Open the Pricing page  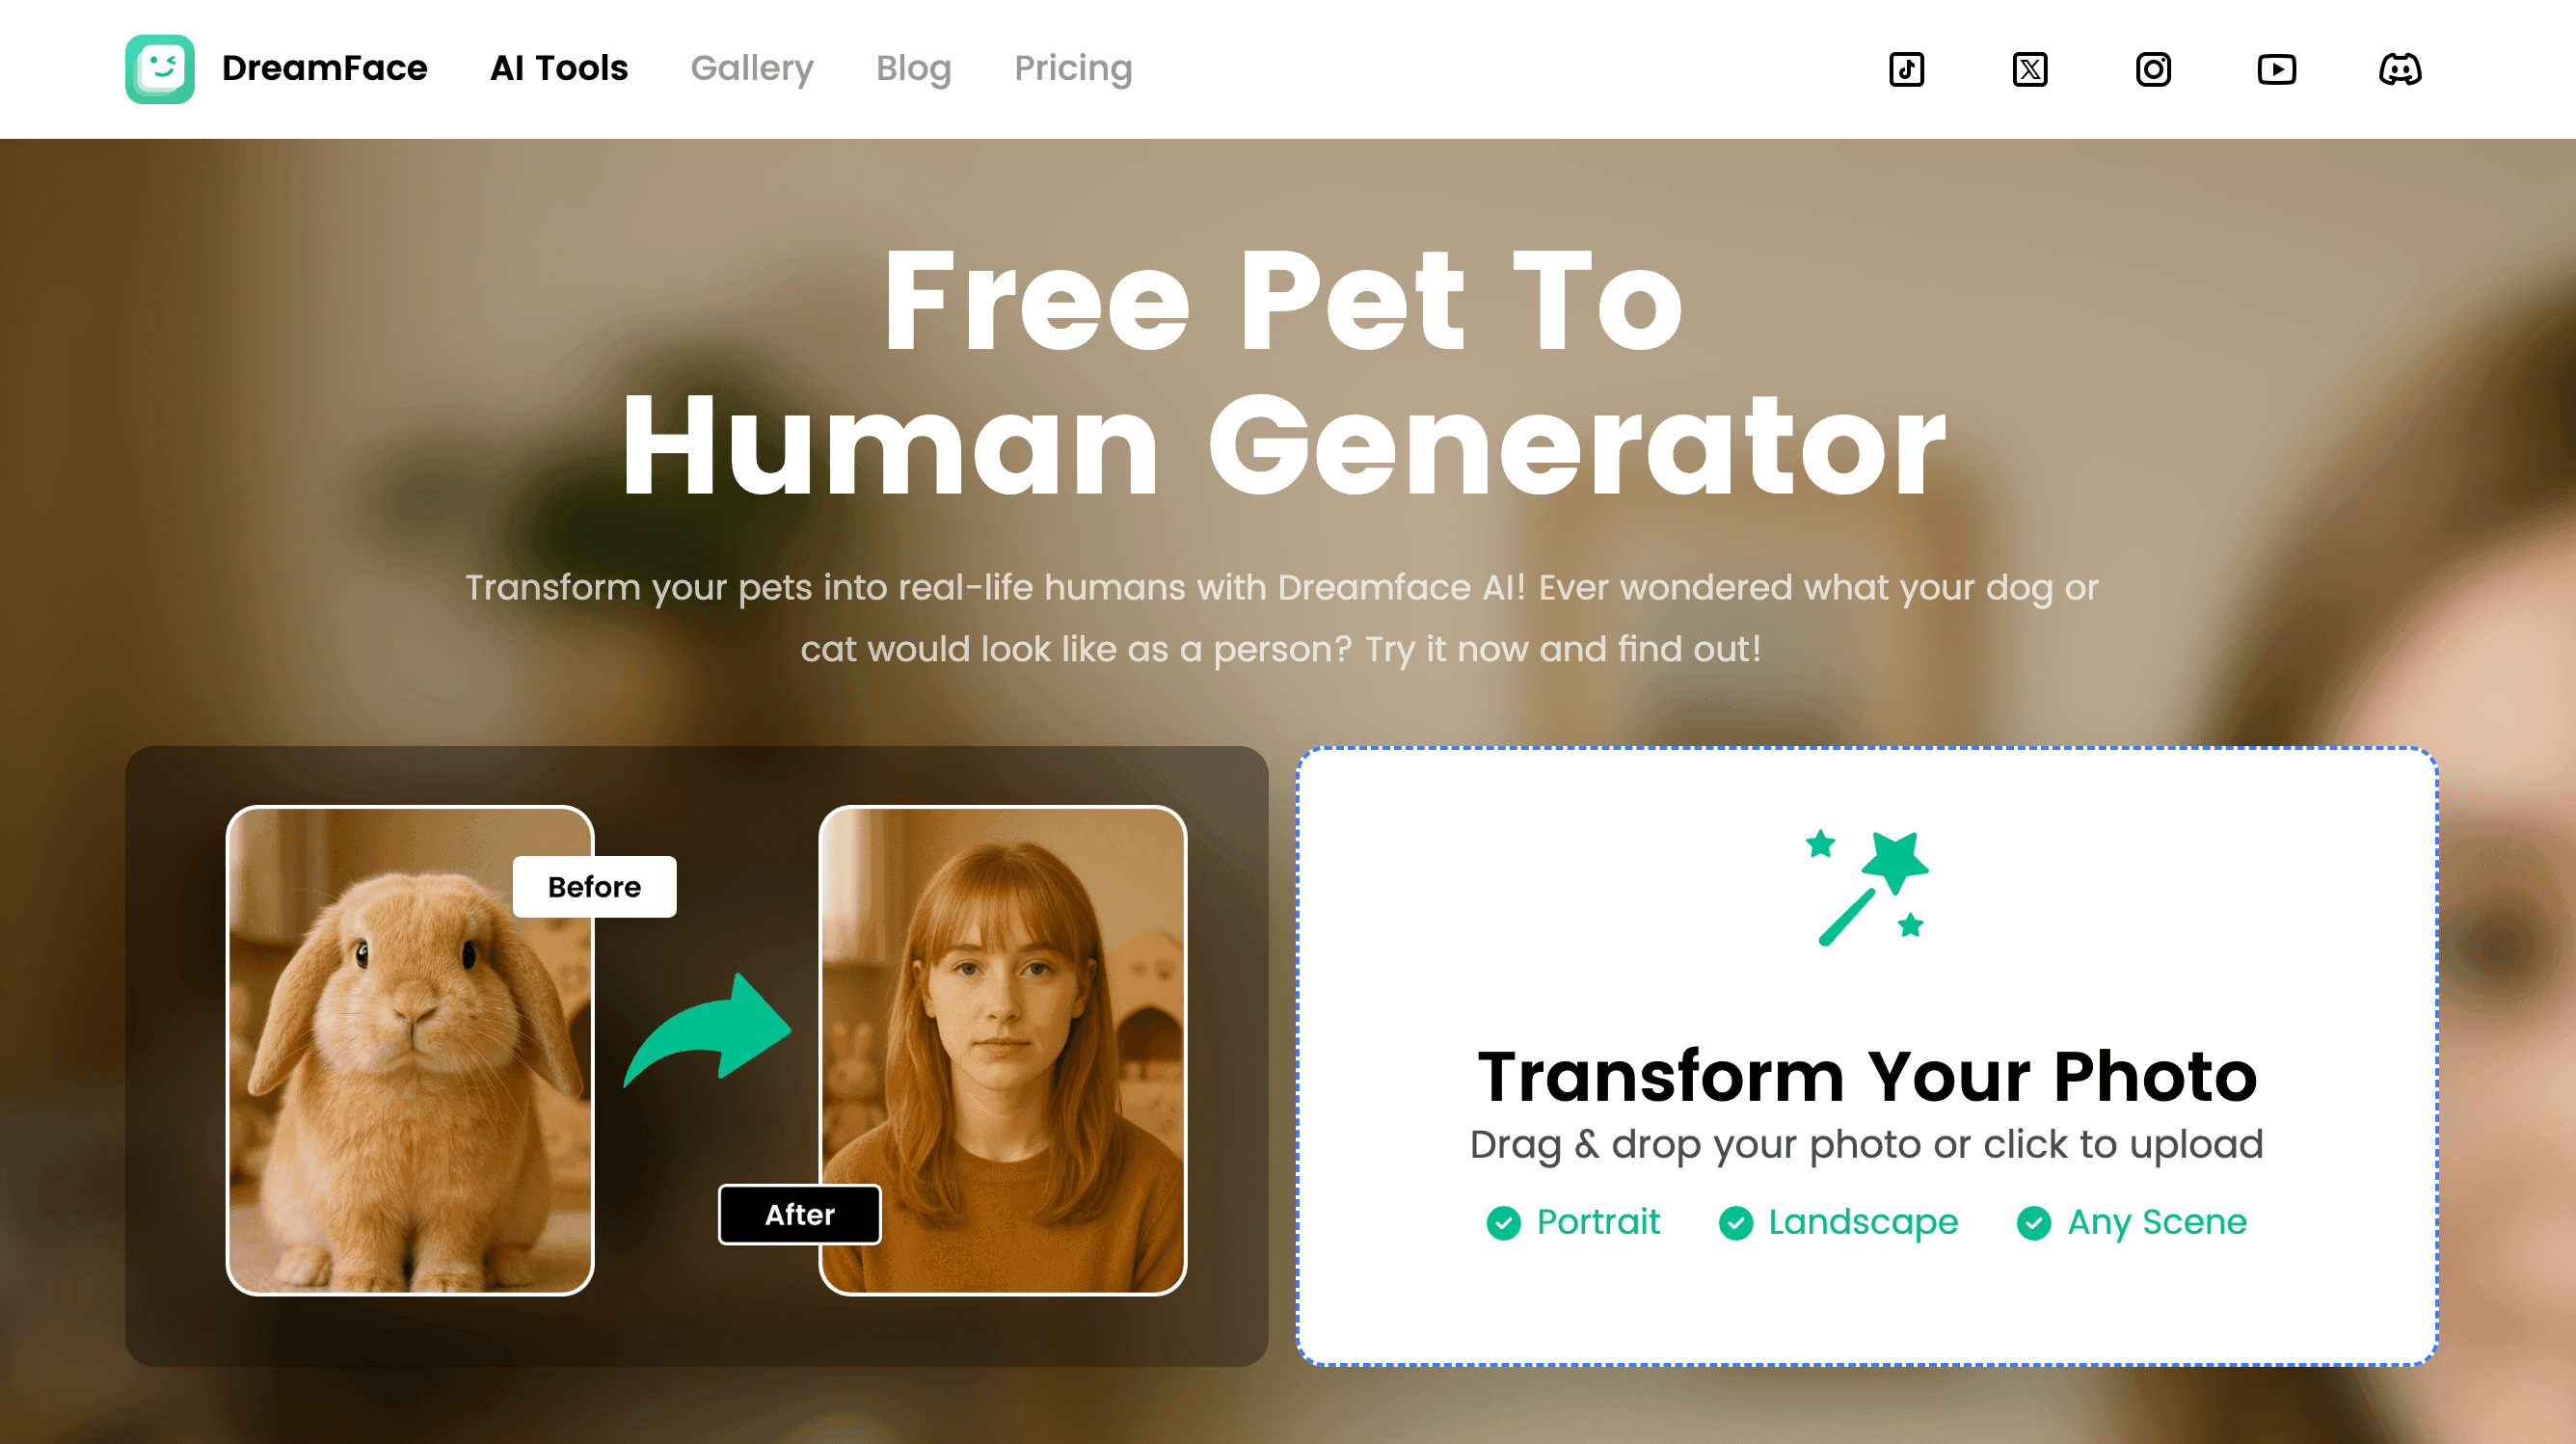tap(1073, 68)
